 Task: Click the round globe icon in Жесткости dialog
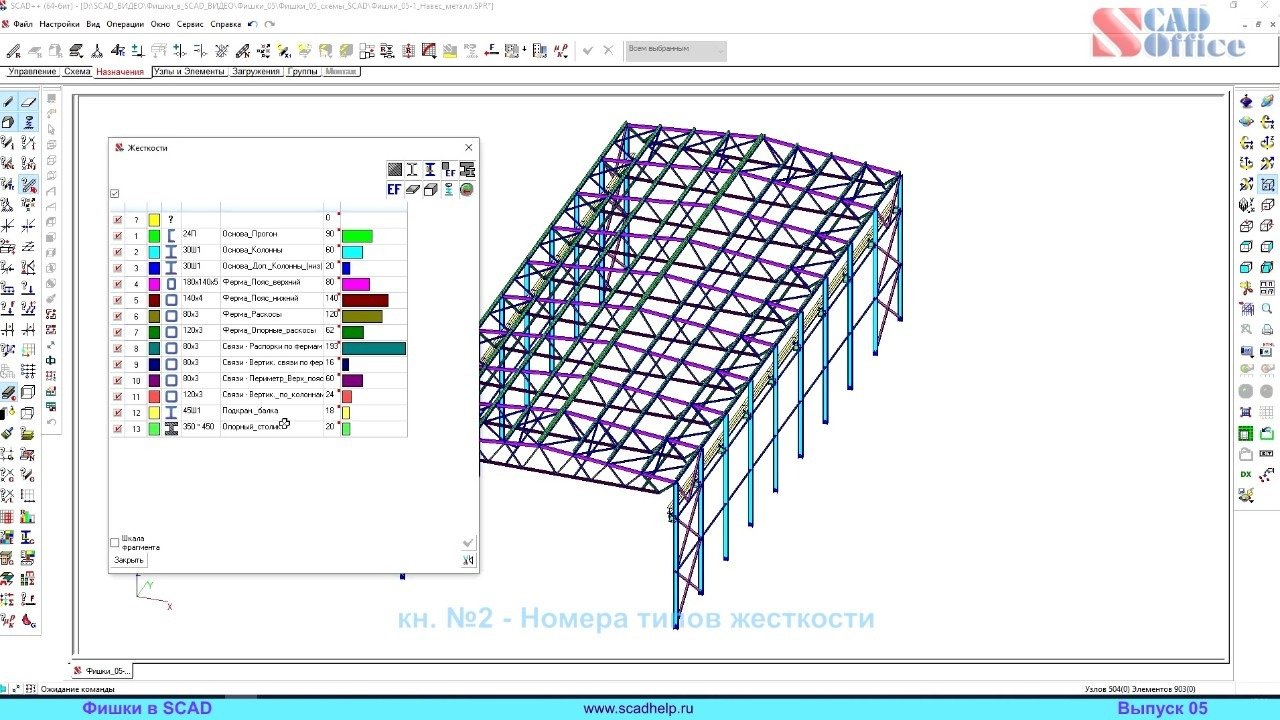[466, 189]
